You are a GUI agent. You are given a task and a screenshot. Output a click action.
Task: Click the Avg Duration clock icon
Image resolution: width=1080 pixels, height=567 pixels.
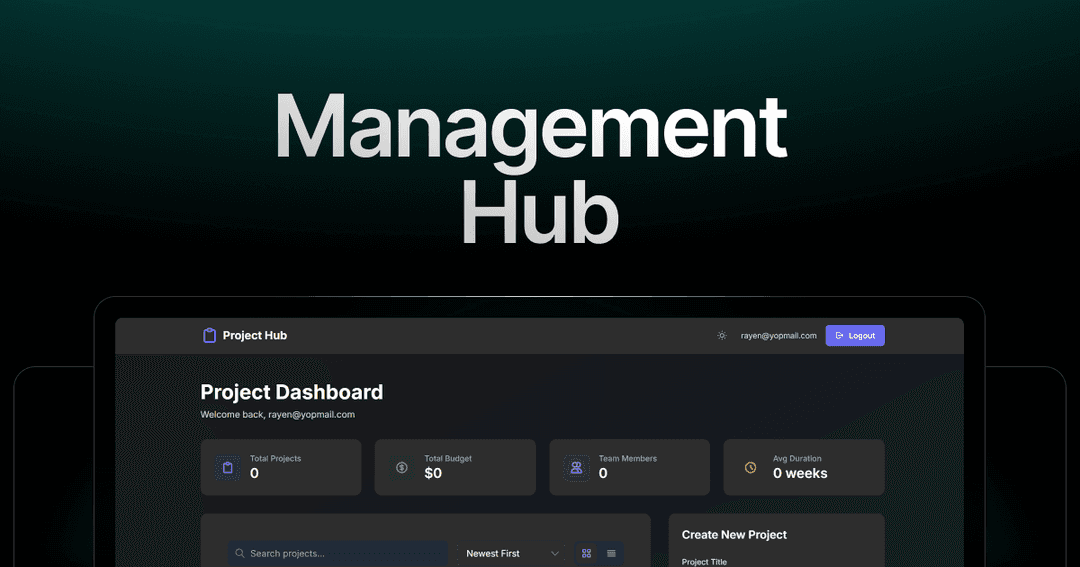click(x=750, y=467)
